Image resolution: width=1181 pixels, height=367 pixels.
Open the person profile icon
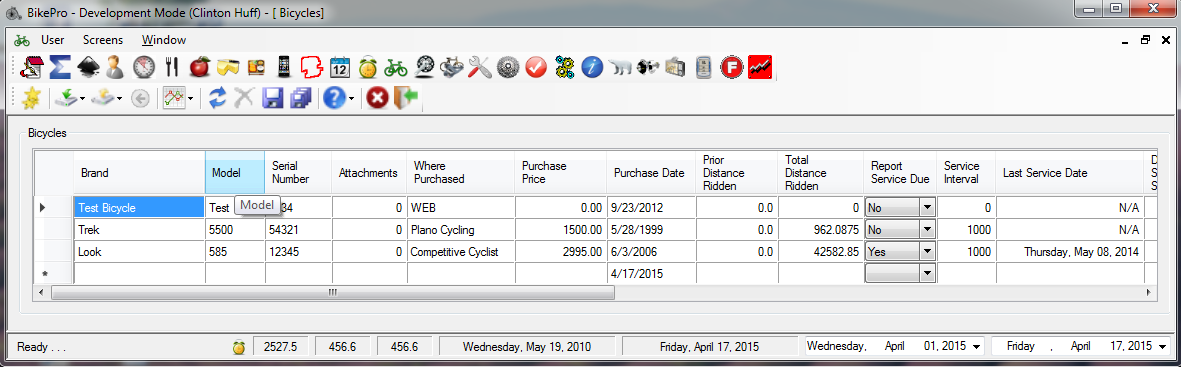pyautogui.click(x=114, y=68)
